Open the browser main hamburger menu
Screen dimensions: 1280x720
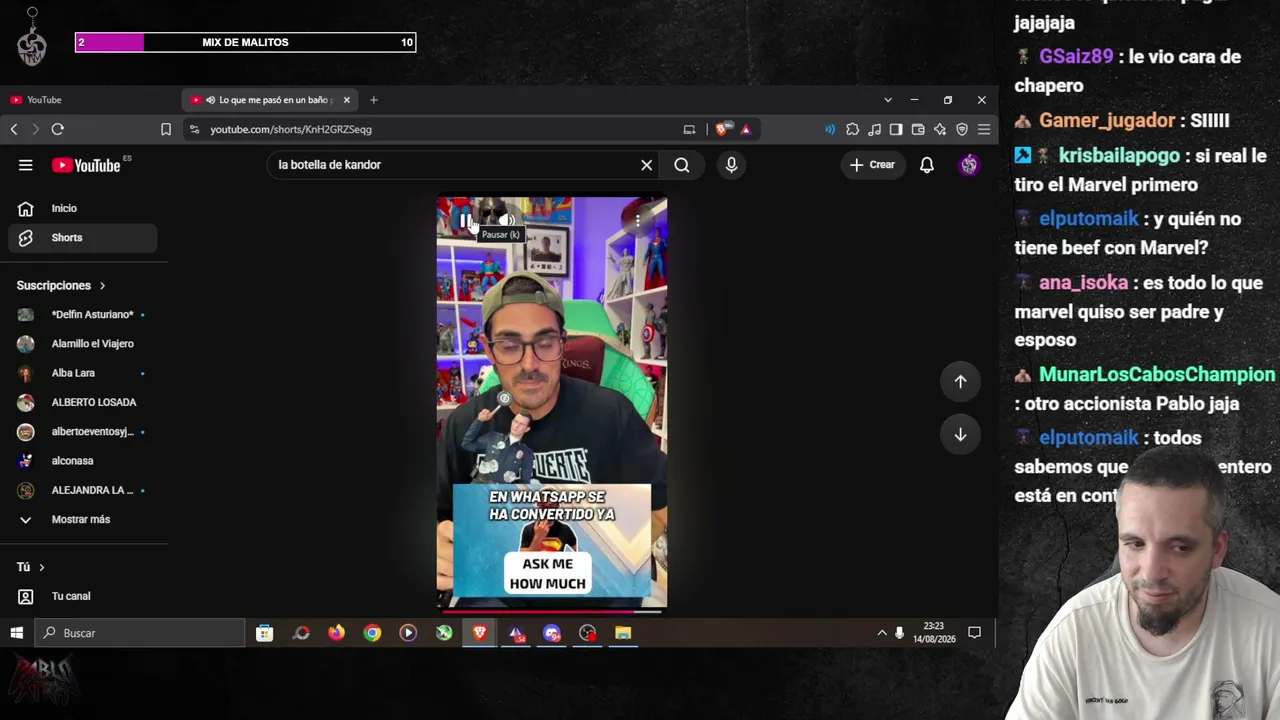coord(984,129)
